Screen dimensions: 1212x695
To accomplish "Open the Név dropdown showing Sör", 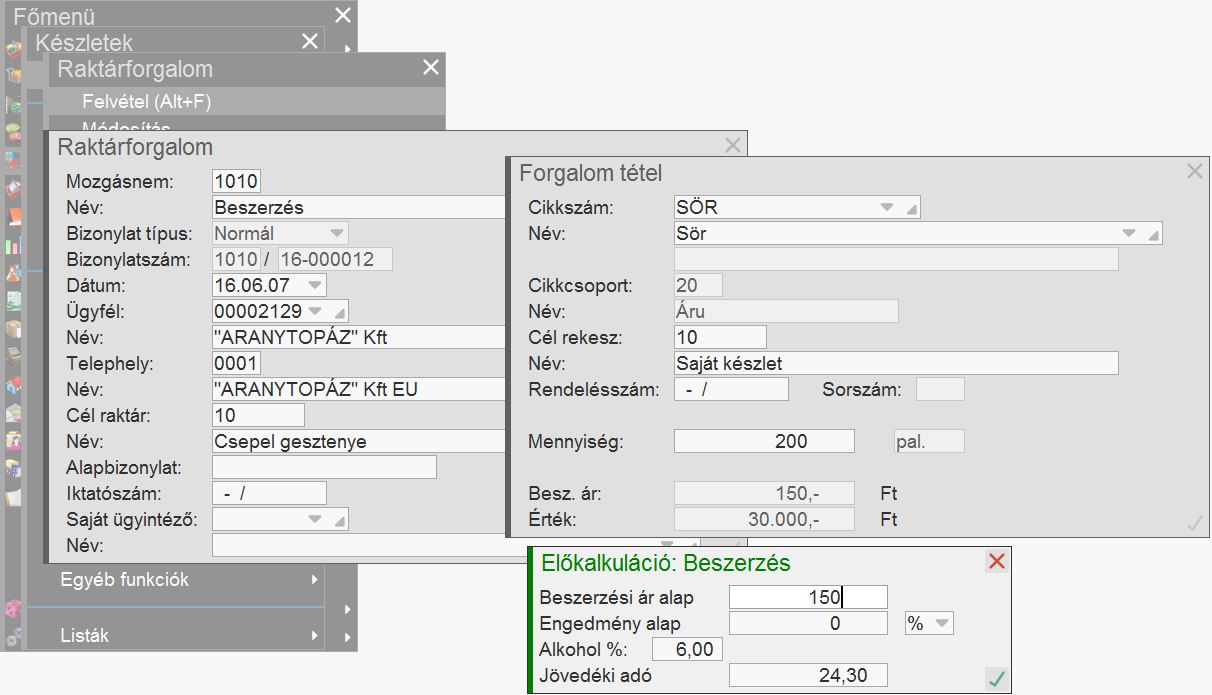I will (x=1129, y=234).
